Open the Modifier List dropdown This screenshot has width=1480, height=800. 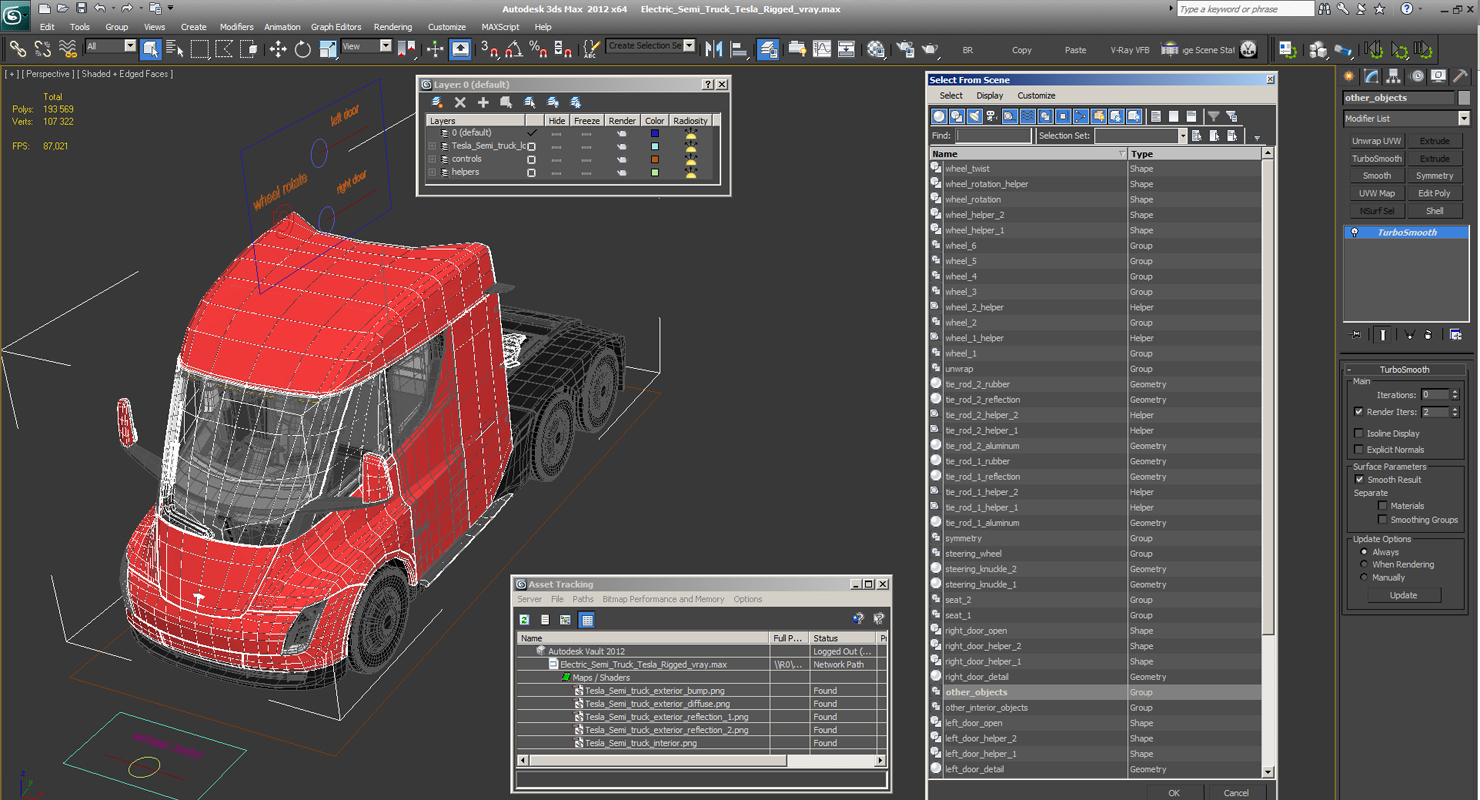click(x=1464, y=118)
